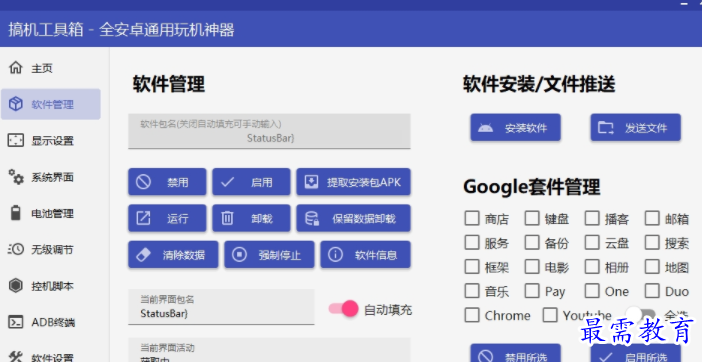Open 电池管理 section
The height and width of the screenshot is (362, 702).
click(x=50, y=213)
